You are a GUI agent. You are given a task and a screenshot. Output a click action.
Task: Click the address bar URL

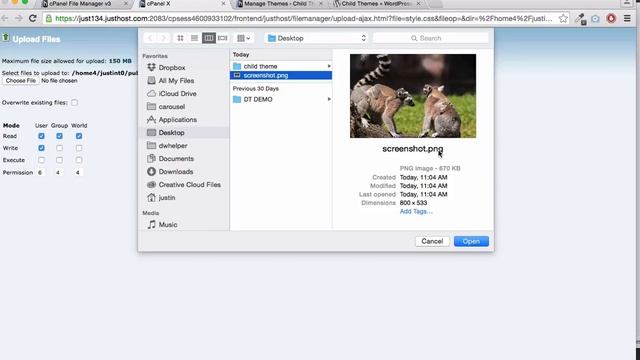click(x=303, y=18)
